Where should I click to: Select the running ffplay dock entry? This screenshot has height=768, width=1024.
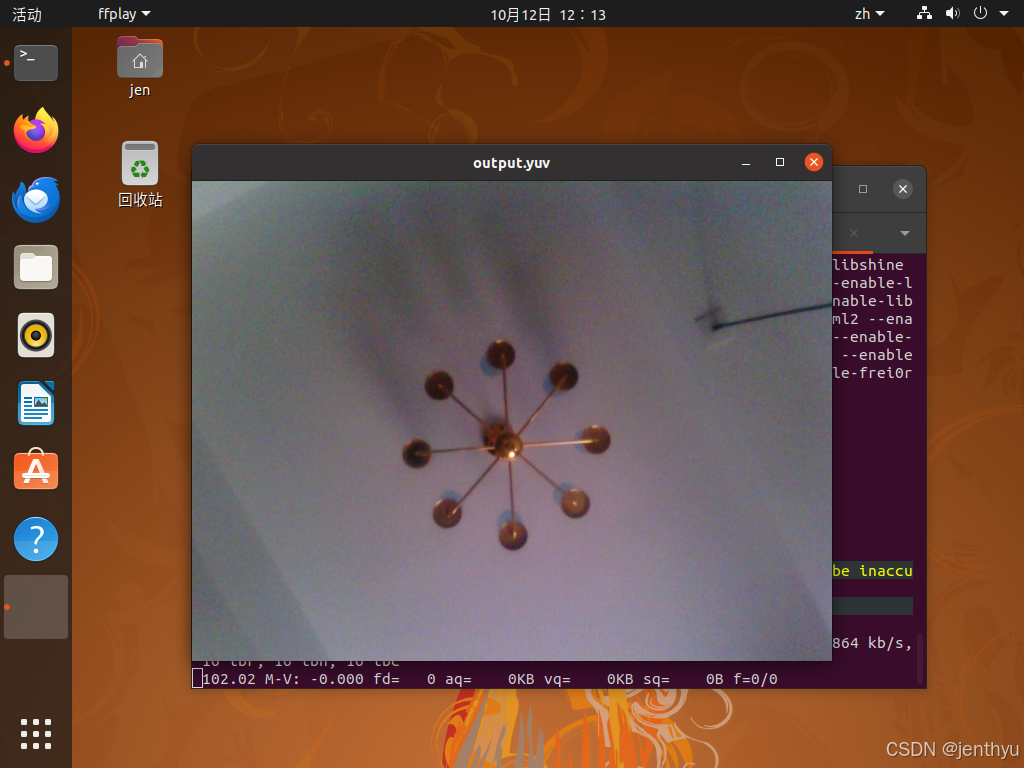coord(36,607)
